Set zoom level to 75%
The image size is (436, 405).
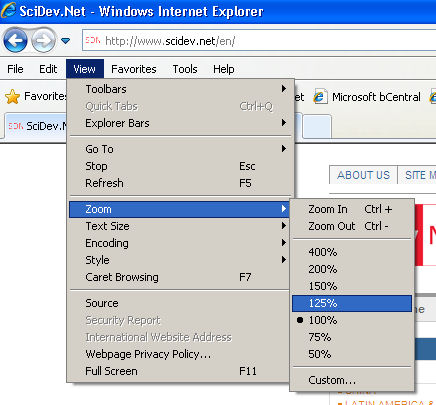pos(352,337)
